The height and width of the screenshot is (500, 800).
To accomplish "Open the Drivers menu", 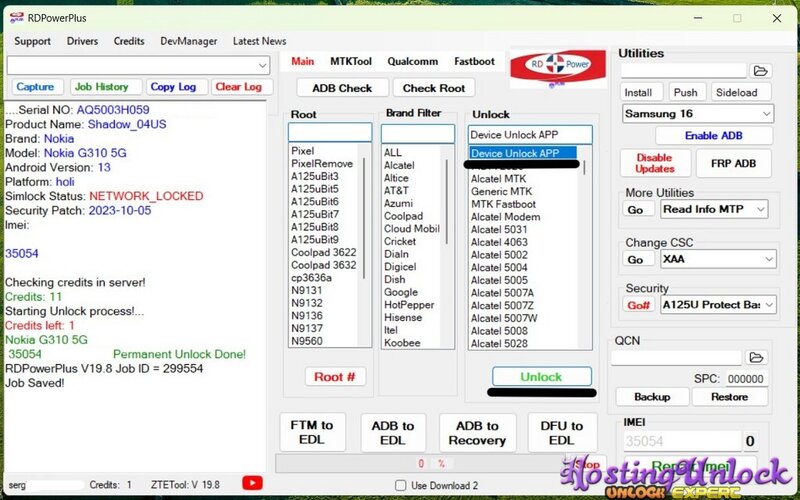I will tap(82, 41).
